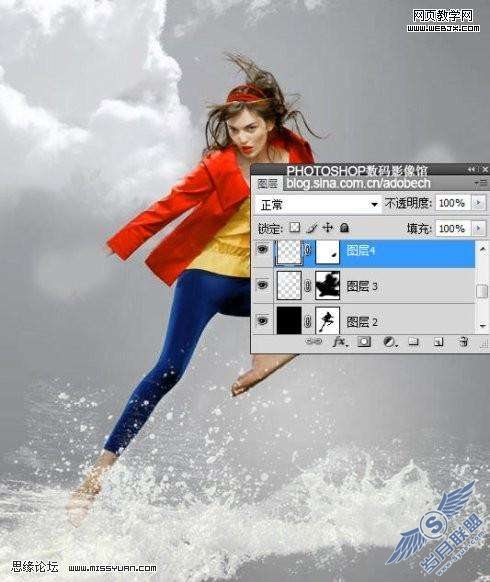Click the 填充 100% value field
The image size is (490, 582).
coord(453,228)
